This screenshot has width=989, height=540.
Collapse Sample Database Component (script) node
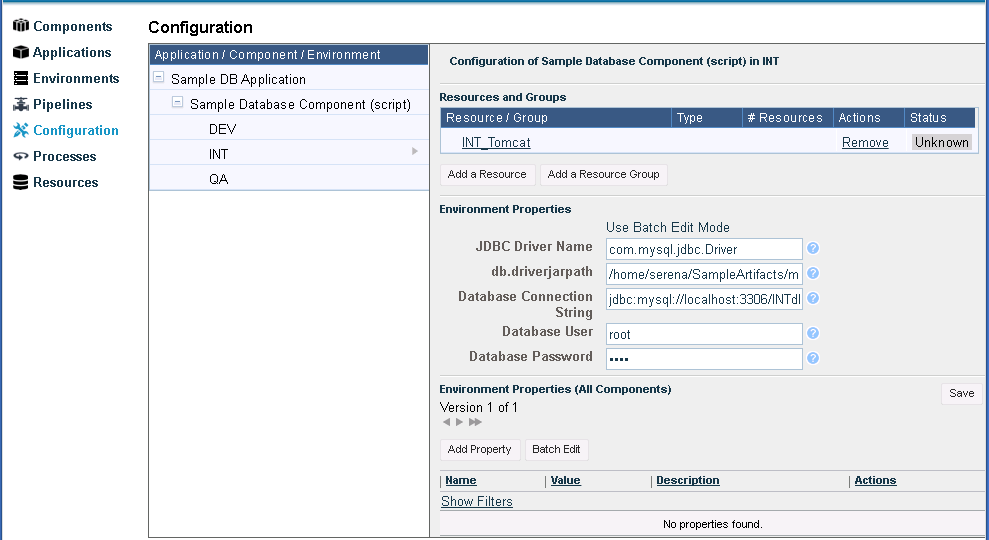pos(178,102)
